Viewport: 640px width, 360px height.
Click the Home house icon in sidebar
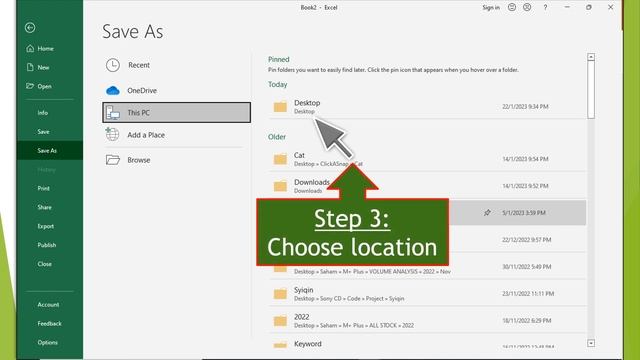click(x=30, y=48)
